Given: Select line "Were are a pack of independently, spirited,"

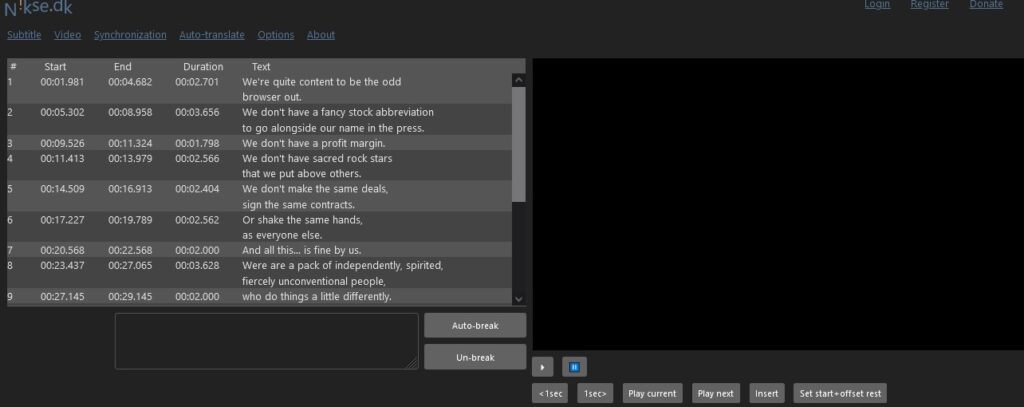Looking at the screenshot, I should pyautogui.click(x=343, y=265).
